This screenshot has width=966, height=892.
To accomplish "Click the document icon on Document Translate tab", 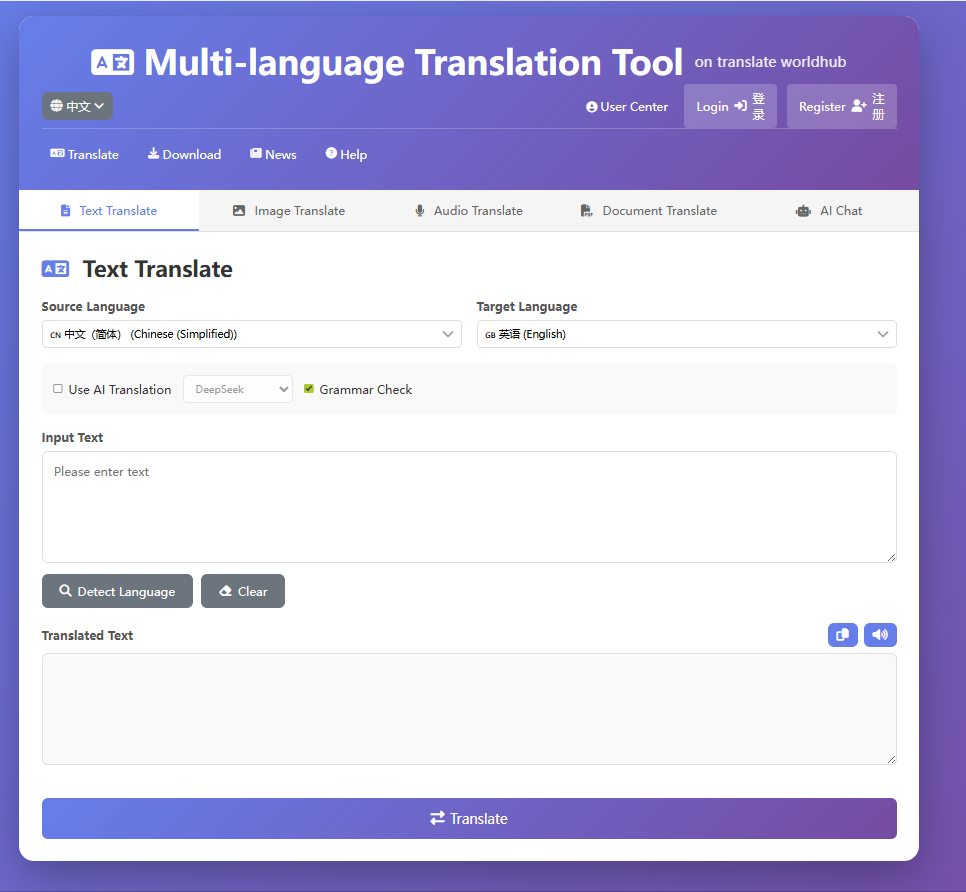I will (586, 210).
